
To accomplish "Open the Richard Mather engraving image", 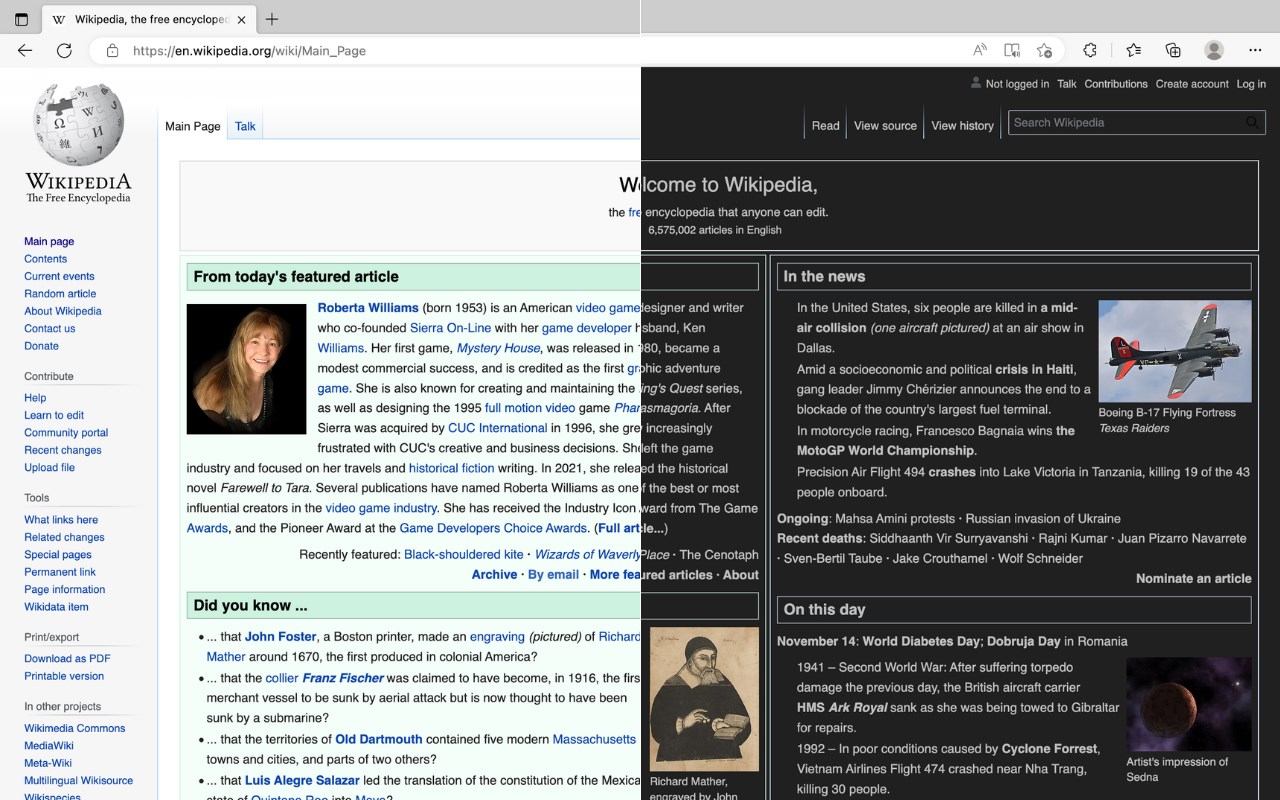I will click(704, 699).
